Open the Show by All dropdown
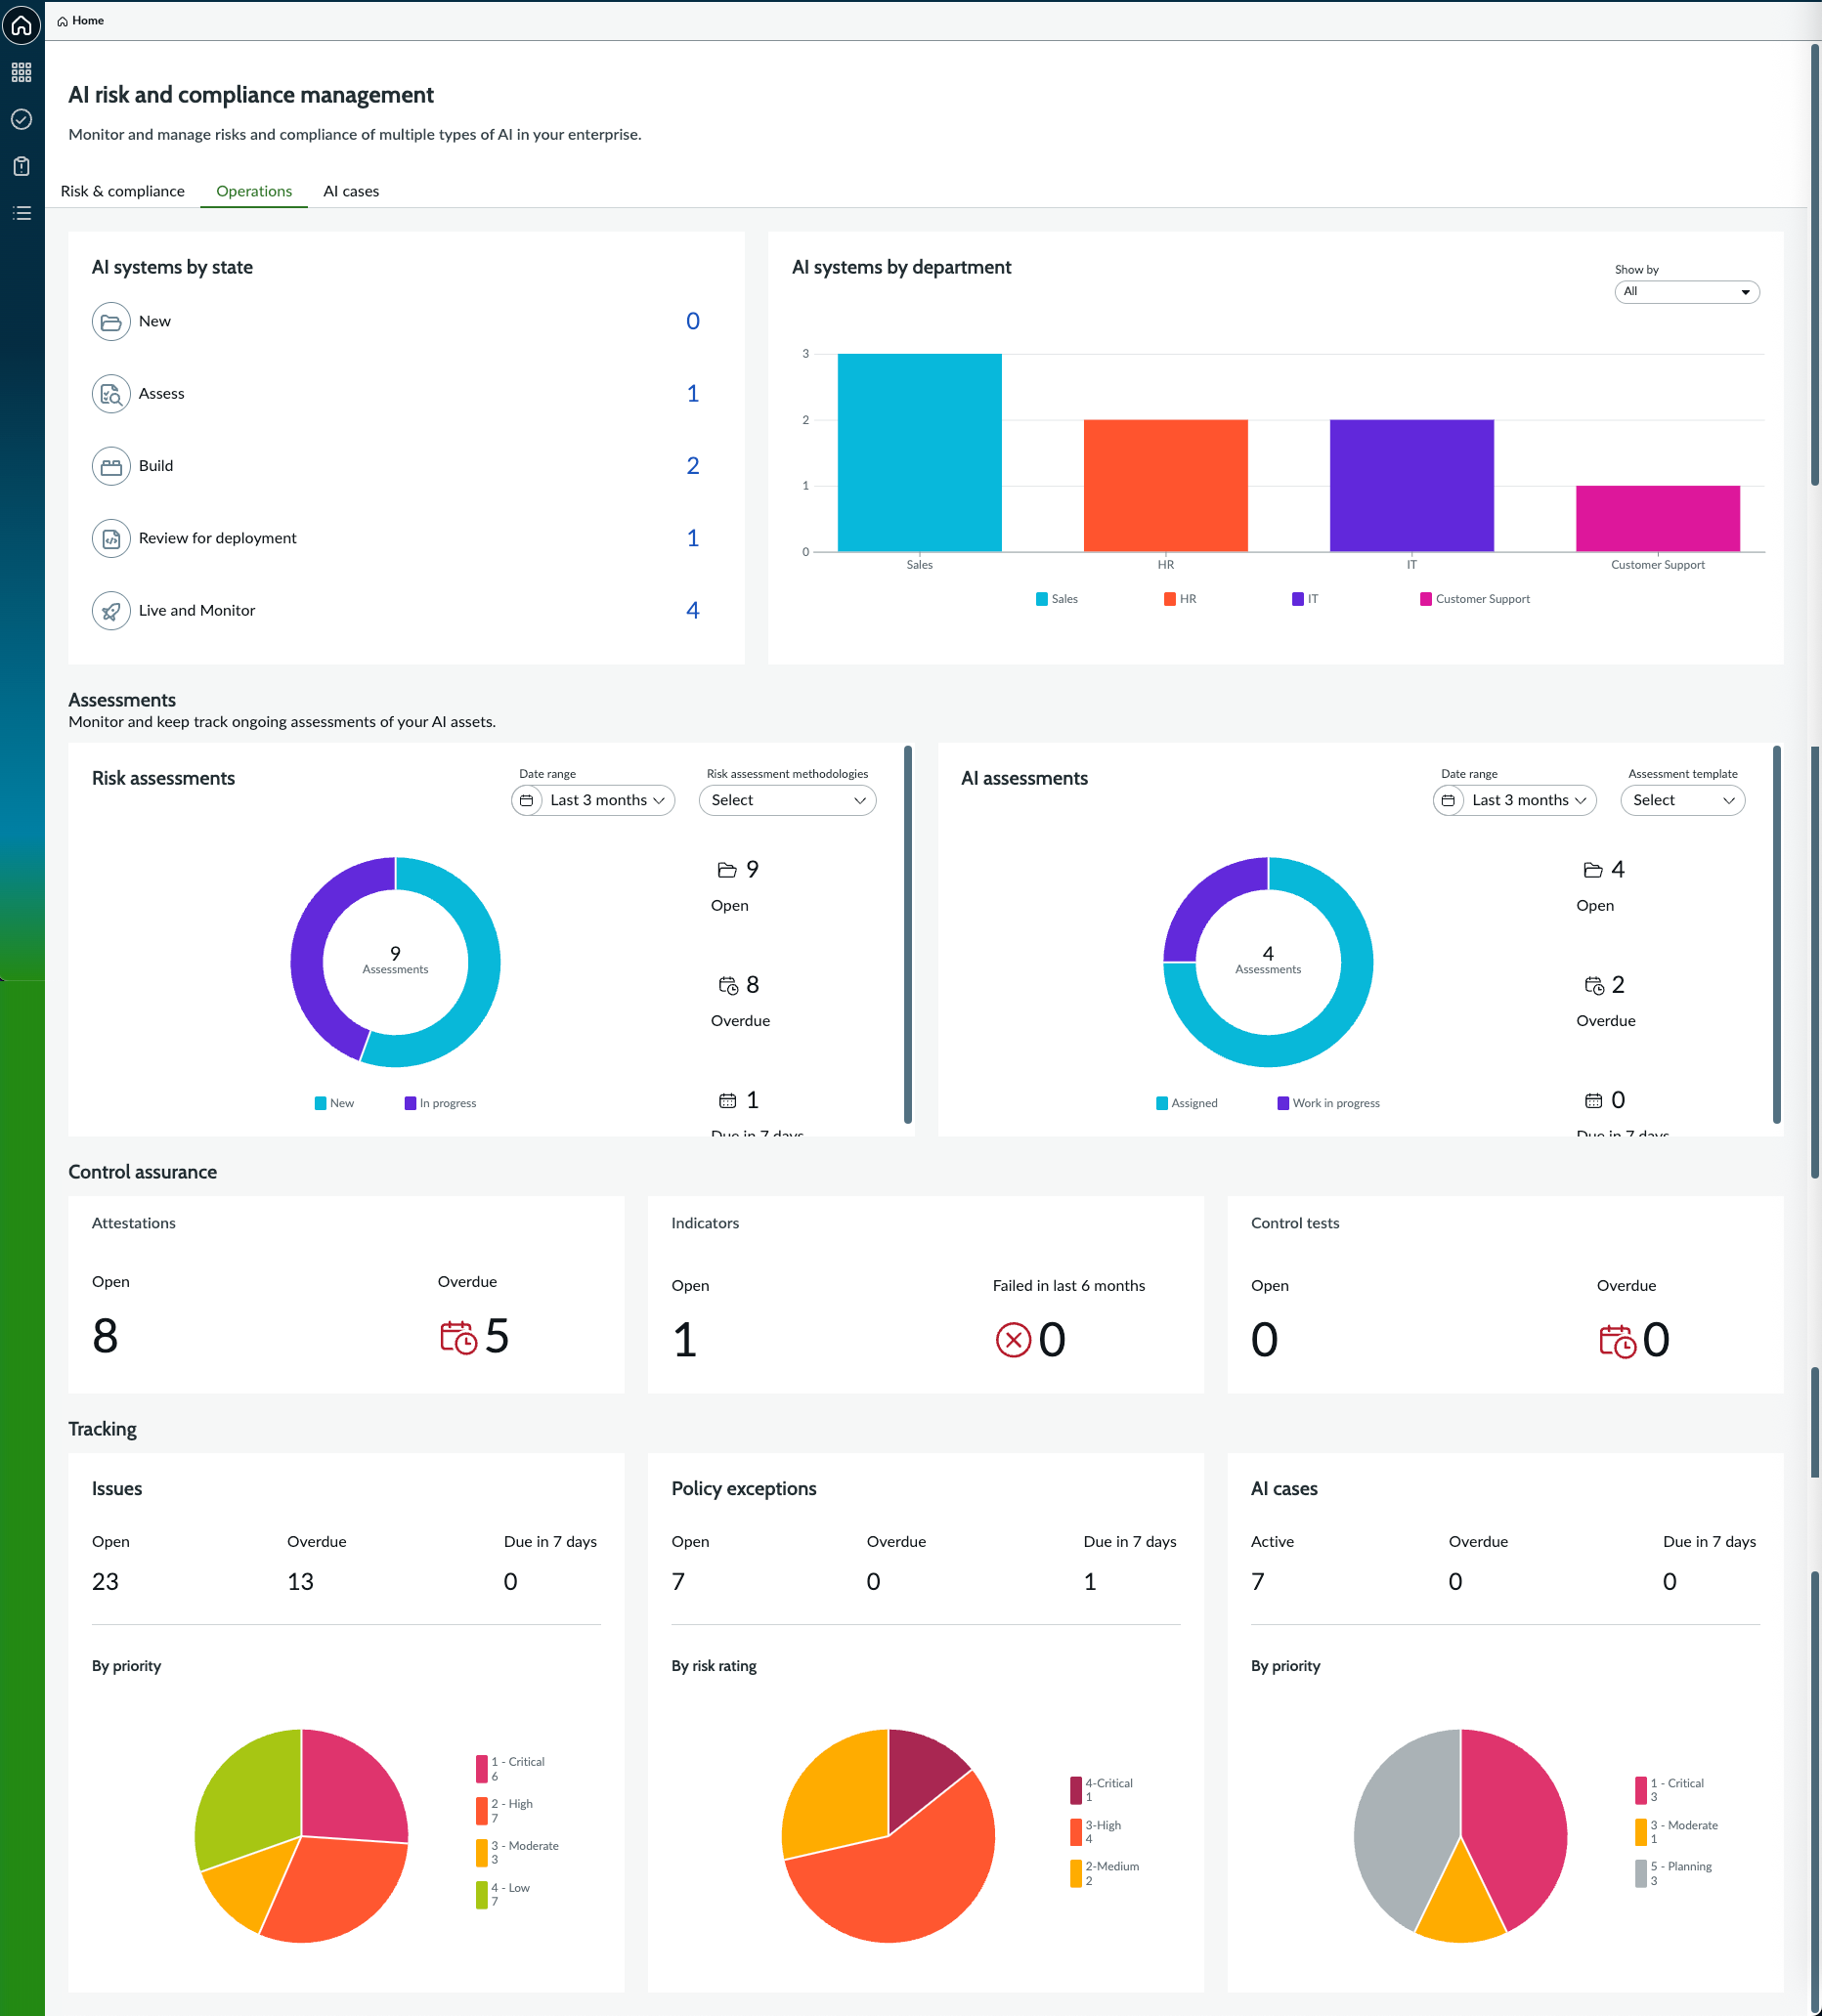 click(x=1686, y=292)
